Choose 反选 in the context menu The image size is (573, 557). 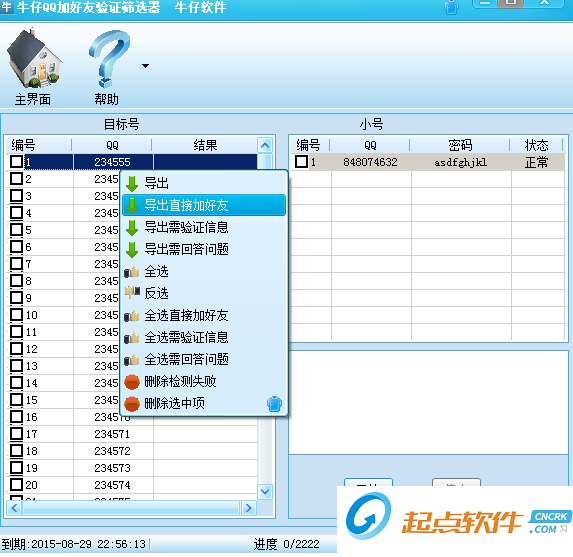point(204,293)
